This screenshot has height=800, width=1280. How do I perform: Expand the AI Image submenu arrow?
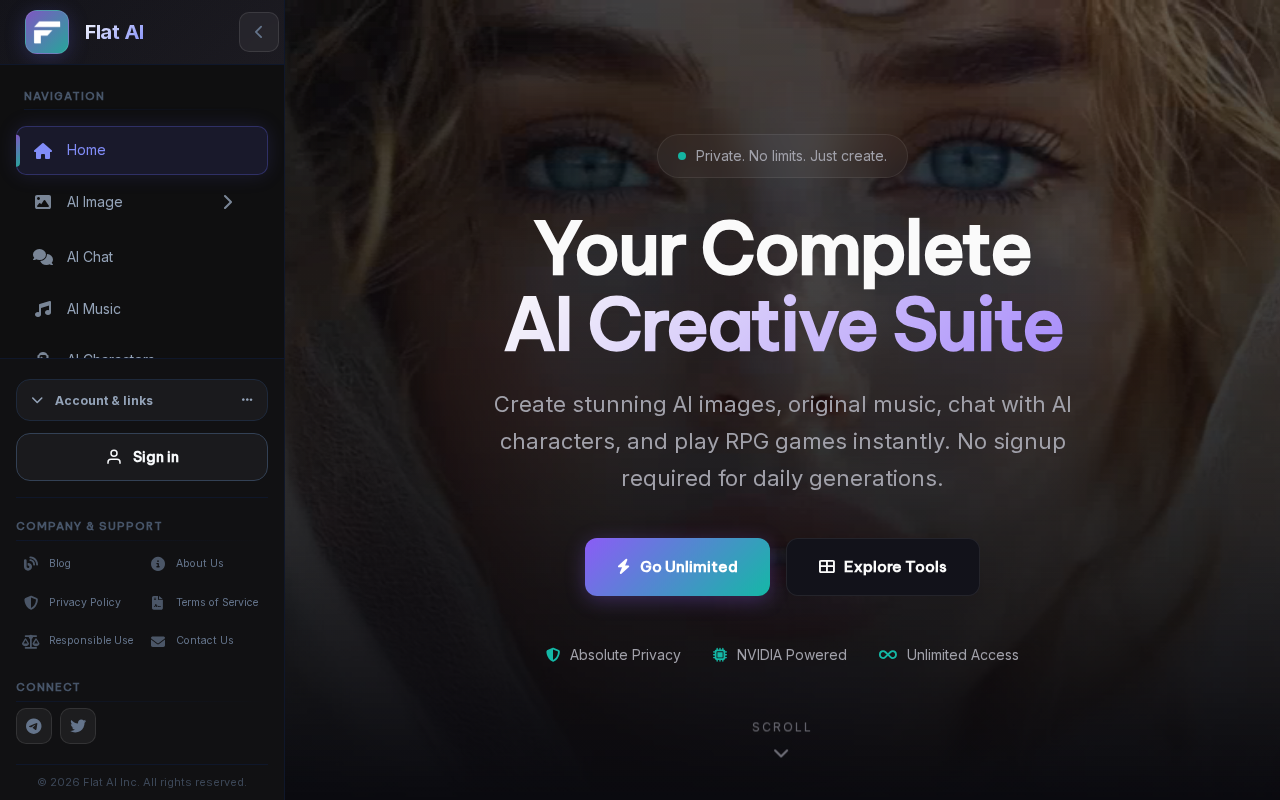pos(228,202)
